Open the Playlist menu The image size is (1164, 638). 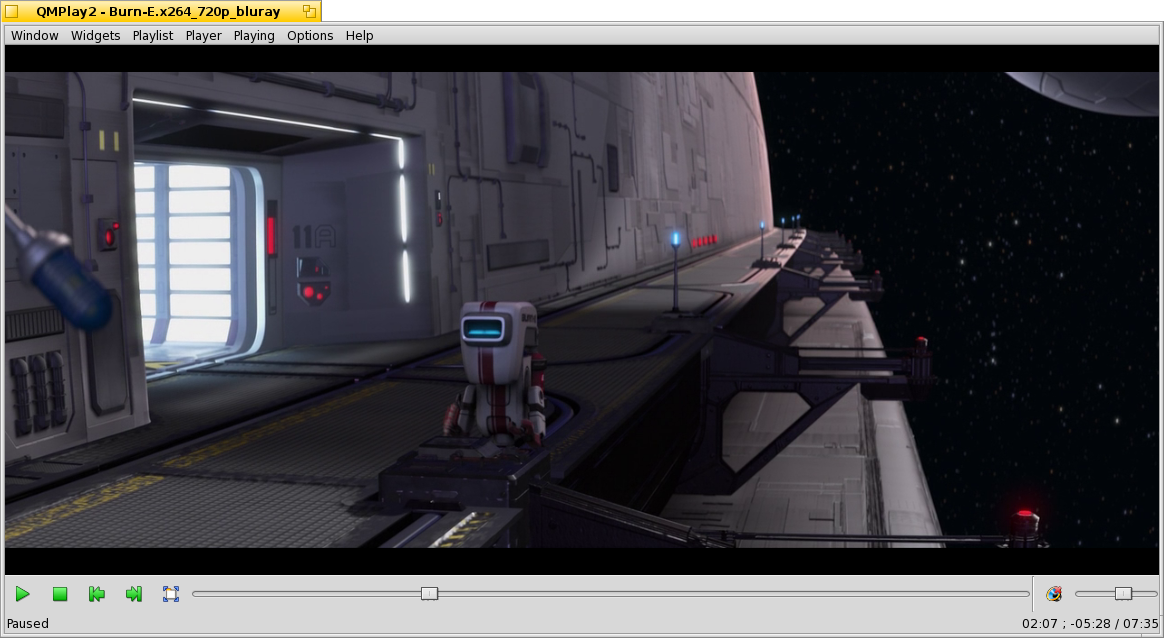click(153, 36)
